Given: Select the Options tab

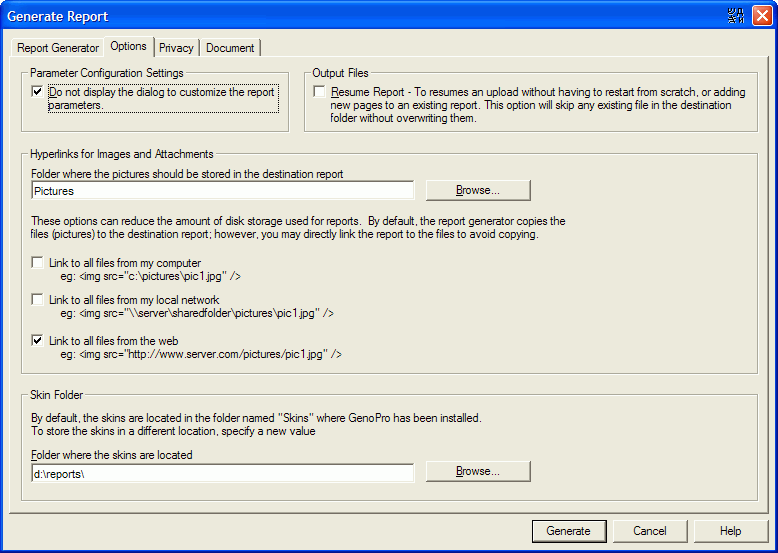Looking at the screenshot, I should 128,46.
